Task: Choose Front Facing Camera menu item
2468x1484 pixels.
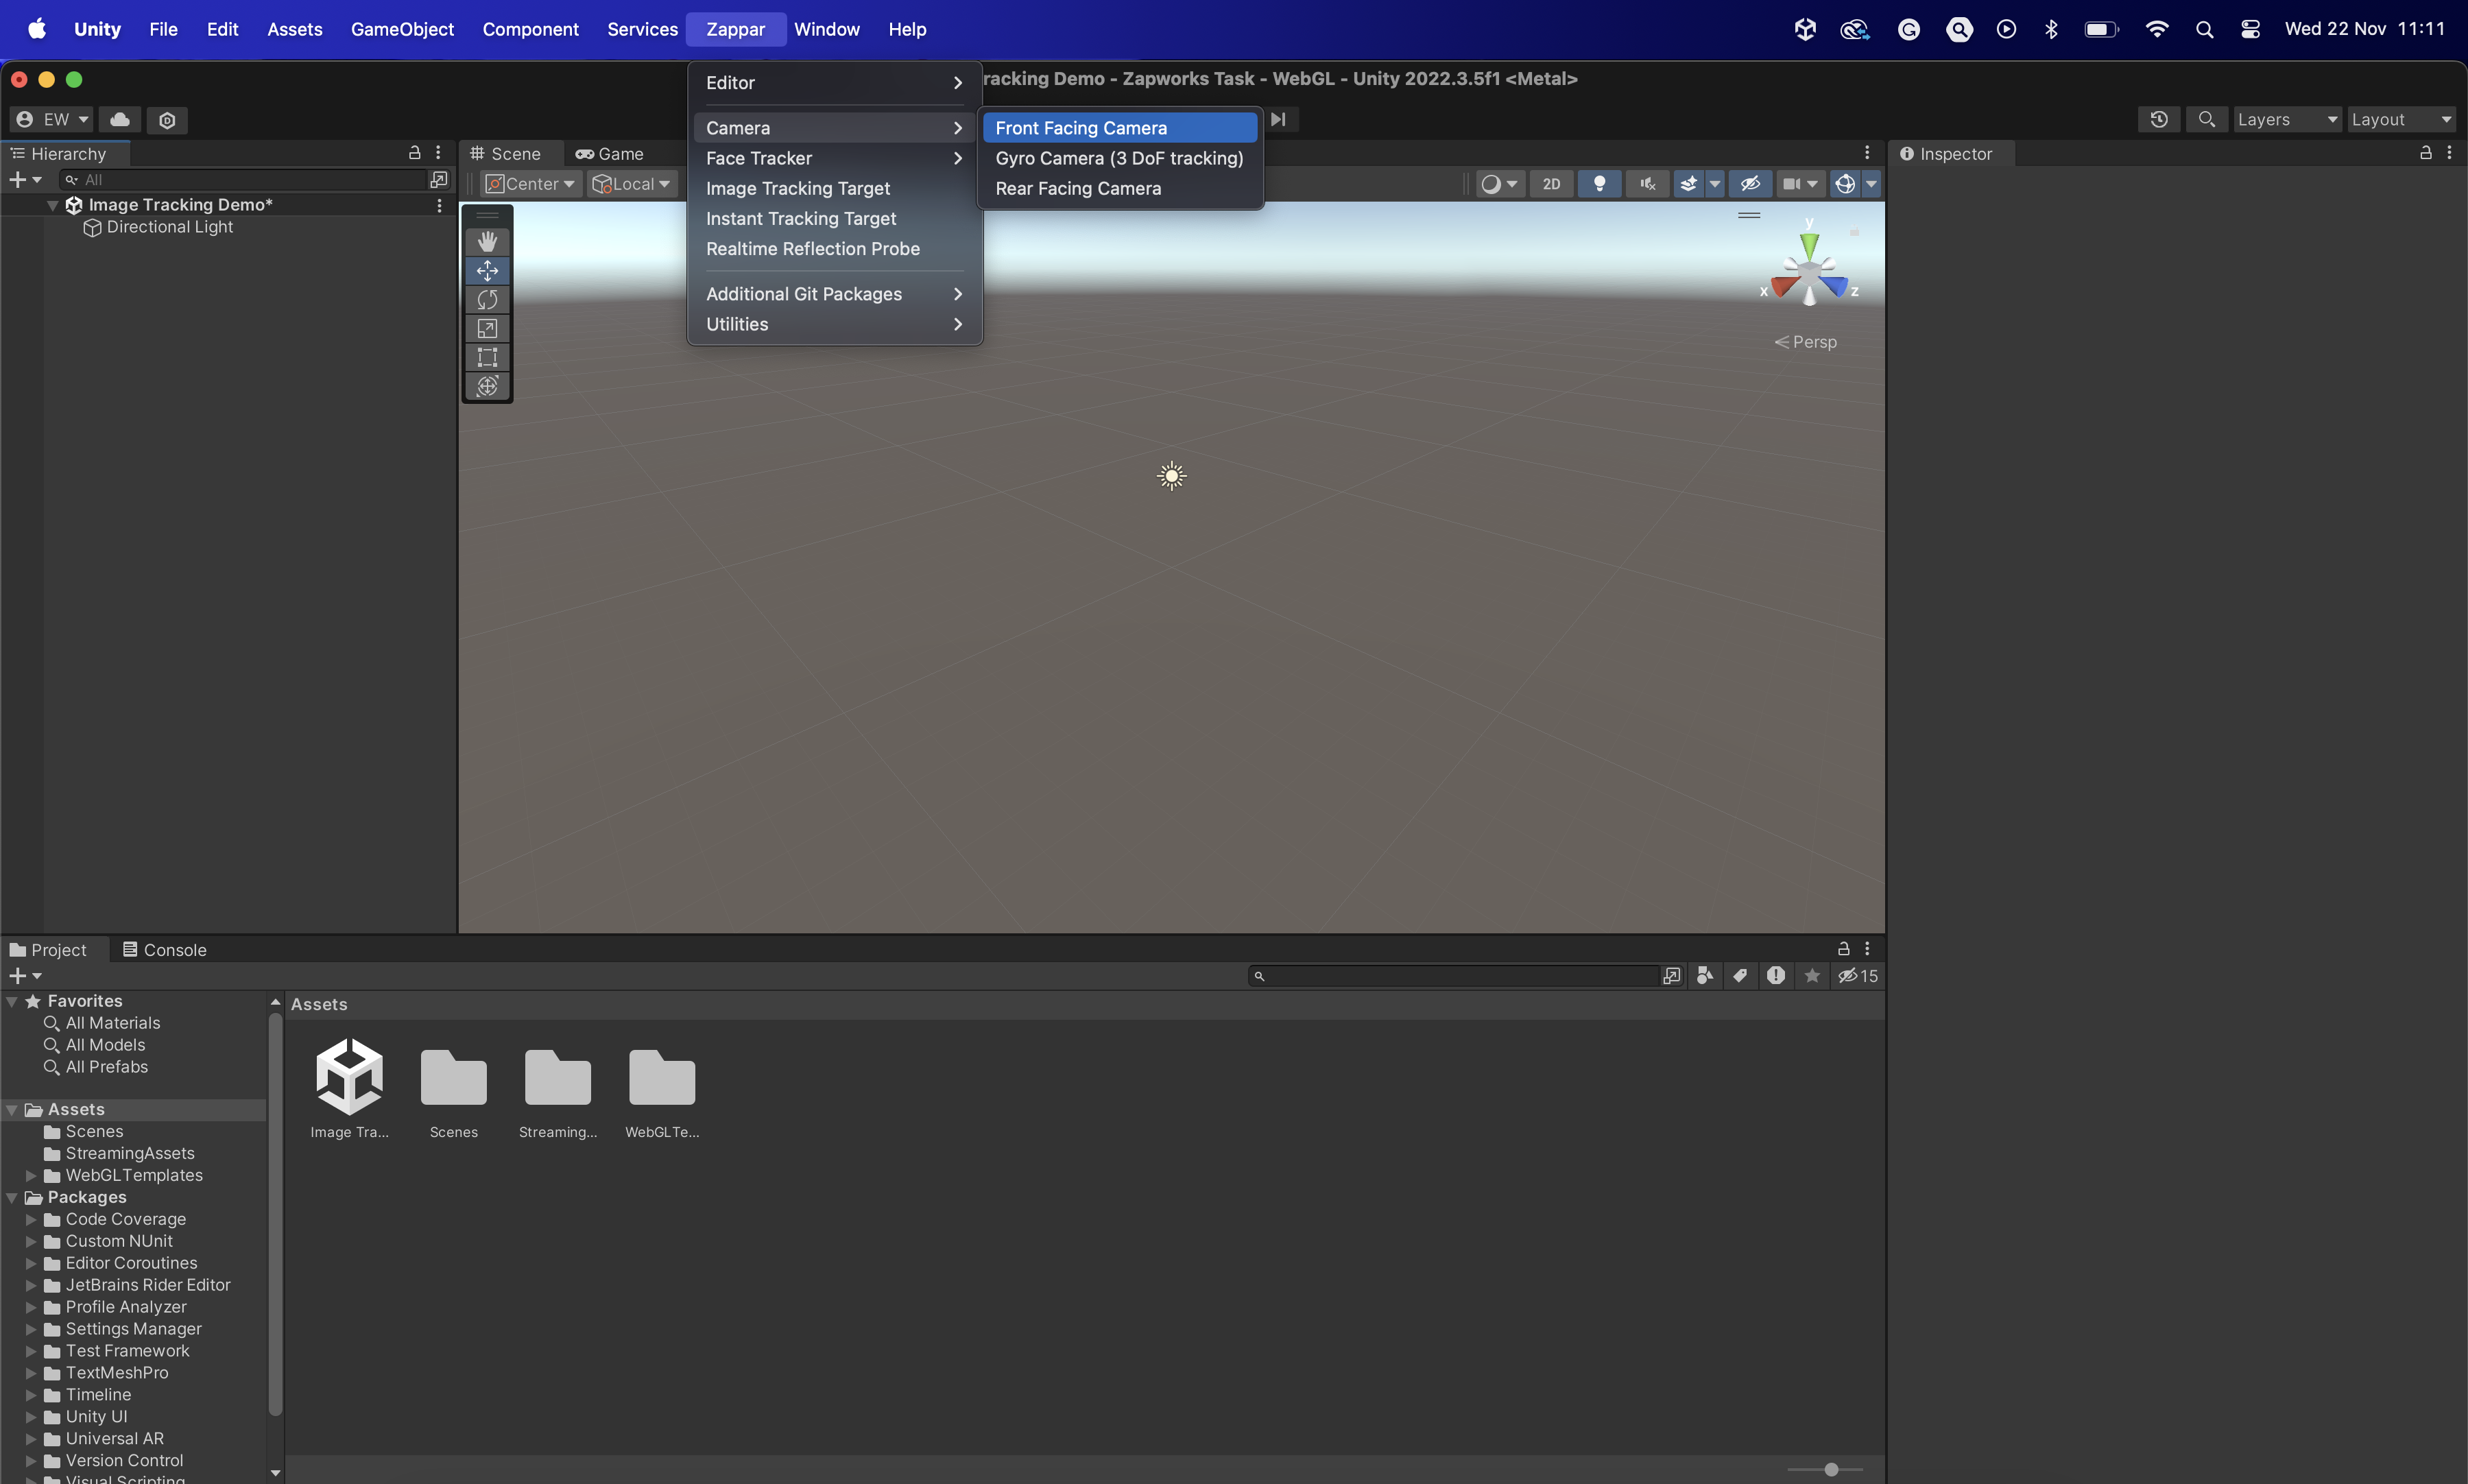Action: (x=1119, y=128)
